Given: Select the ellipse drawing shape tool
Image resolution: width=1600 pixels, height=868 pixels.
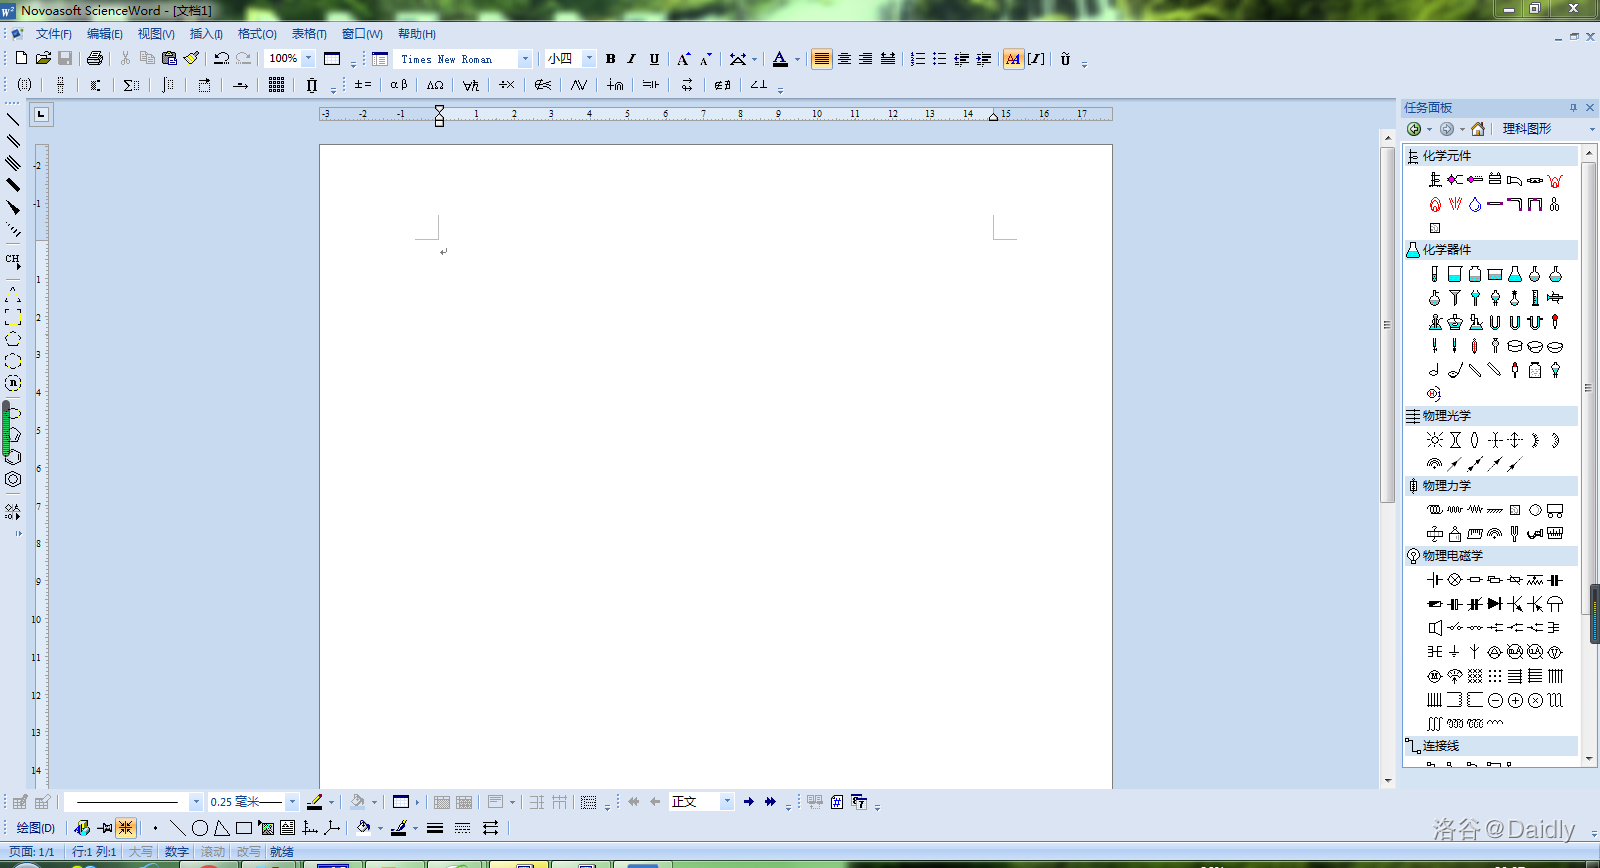Looking at the screenshot, I should 200,828.
